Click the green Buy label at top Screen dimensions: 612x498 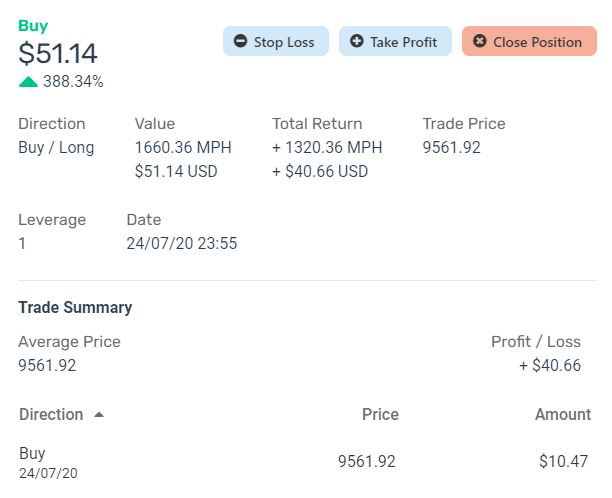pos(33,26)
